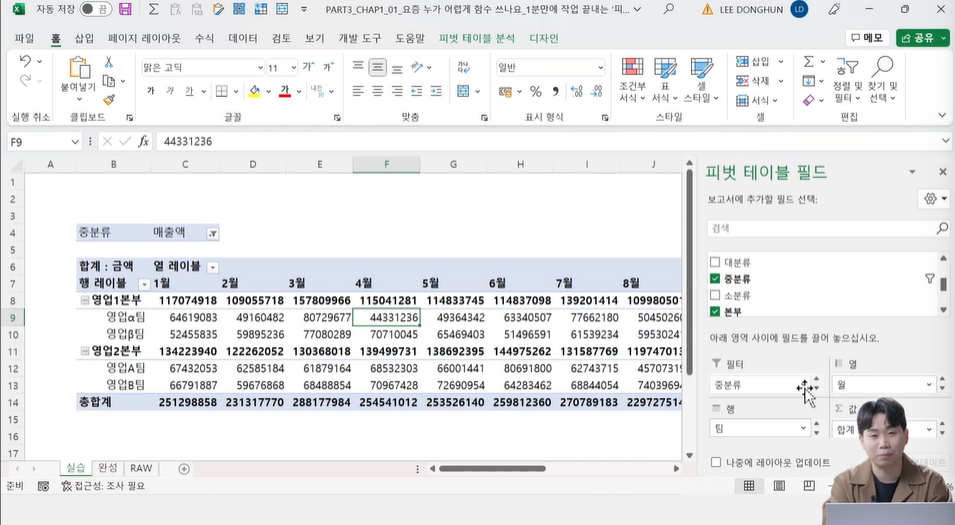Image resolution: width=955 pixels, height=525 pixels.
Task: Click the borders icon in font group
Action: coord(222,91)
